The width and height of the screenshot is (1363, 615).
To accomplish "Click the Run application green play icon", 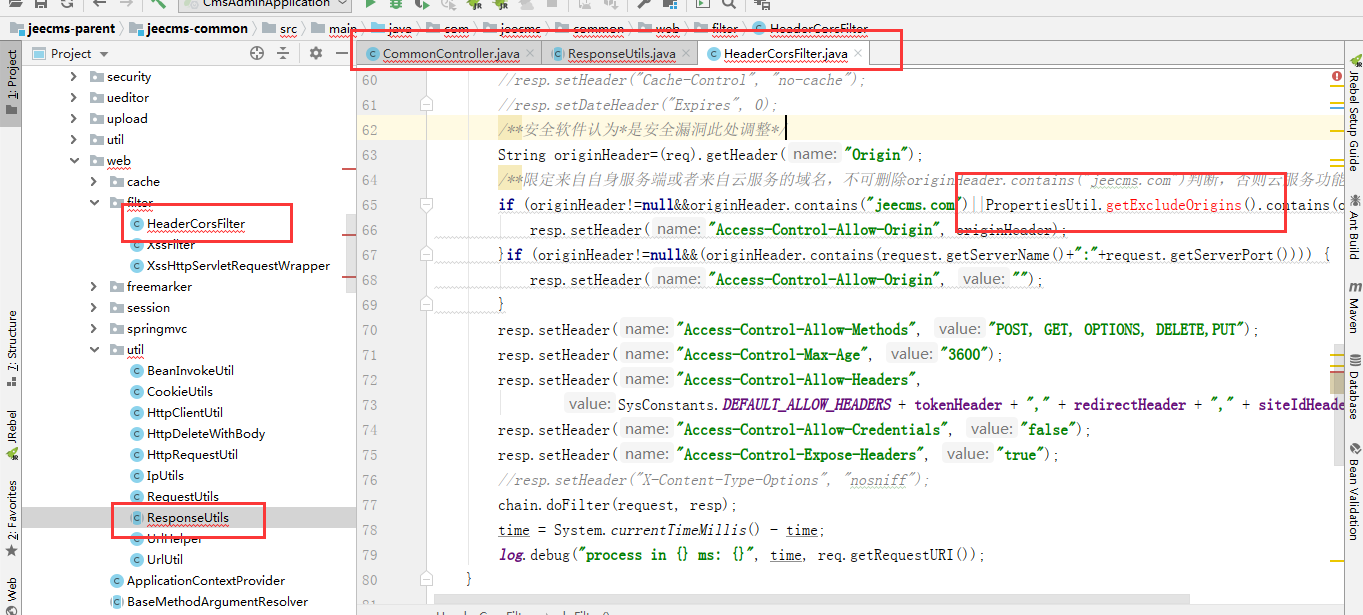I will 372,4.
